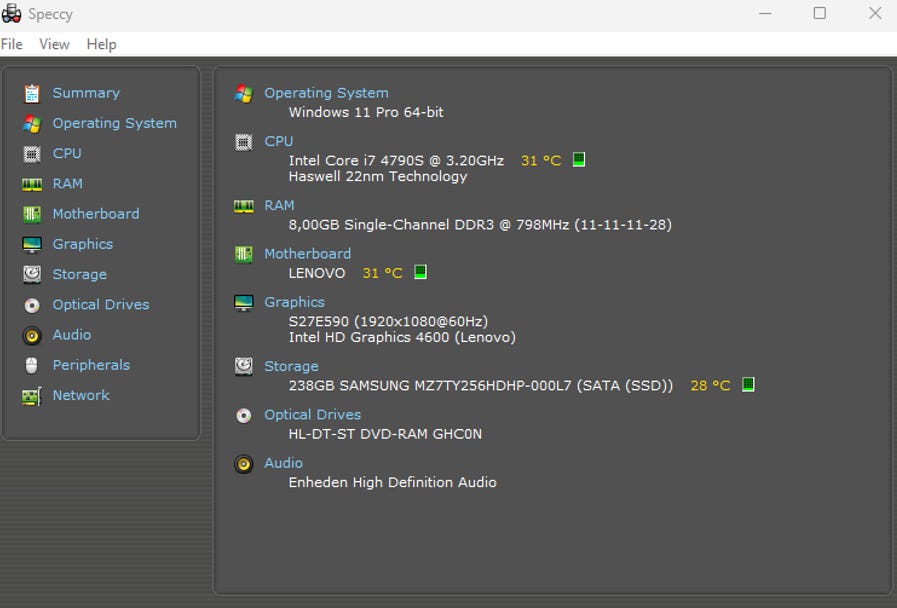Screen dimensions: 897x608
Task: Click the Audio speaker icon in main panel
Action: [244, 464]
